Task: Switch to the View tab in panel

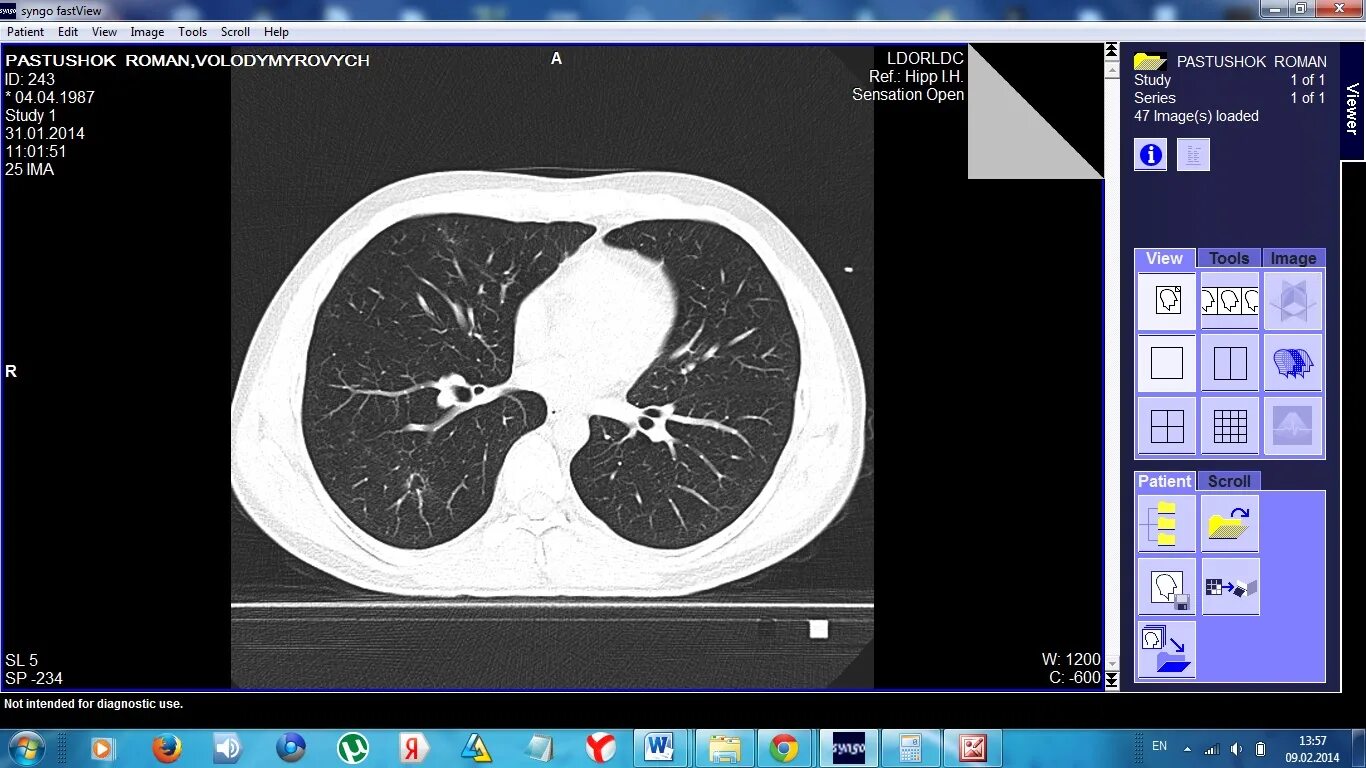Action: (x=1165, y=258)
